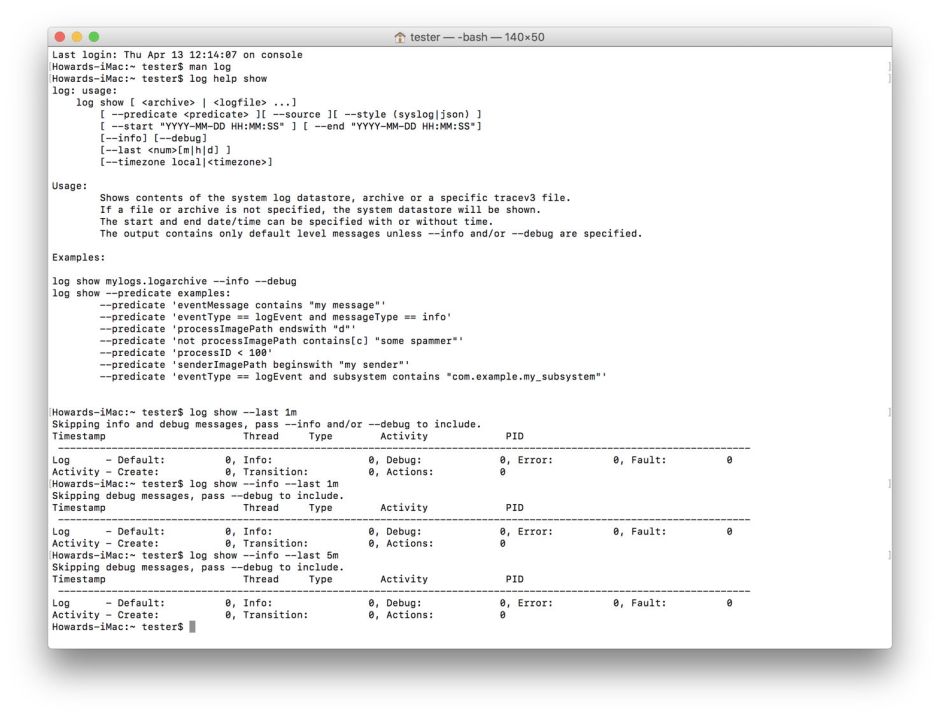Click the '[--last <num>[m|h|d] ]' option line
The width and height of the screenshot is (940, 717).
166,150
